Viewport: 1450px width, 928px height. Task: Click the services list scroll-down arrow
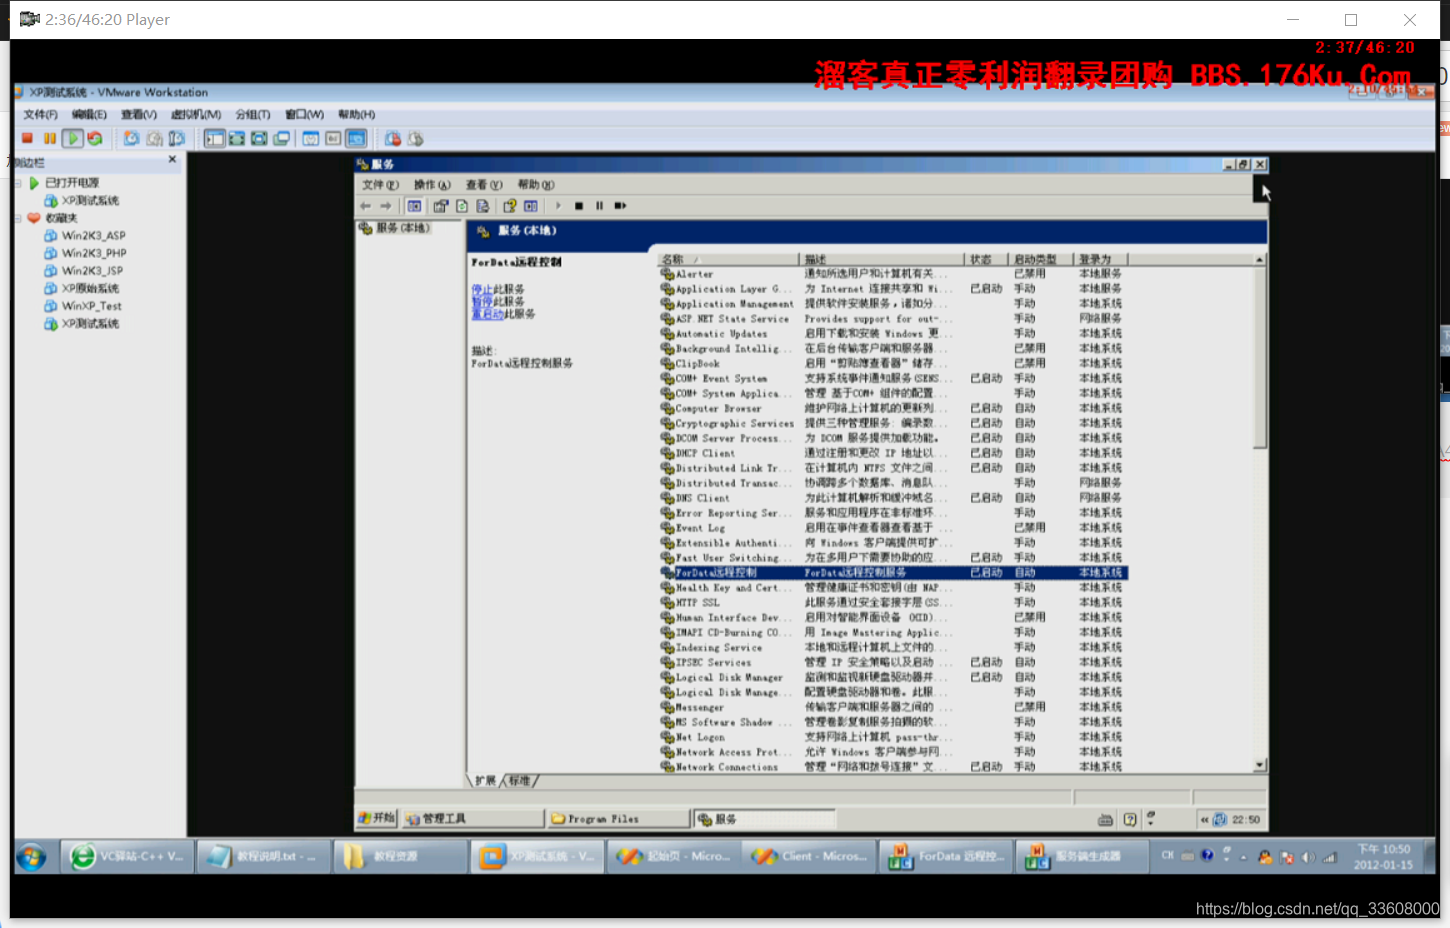pos(1260,765)
